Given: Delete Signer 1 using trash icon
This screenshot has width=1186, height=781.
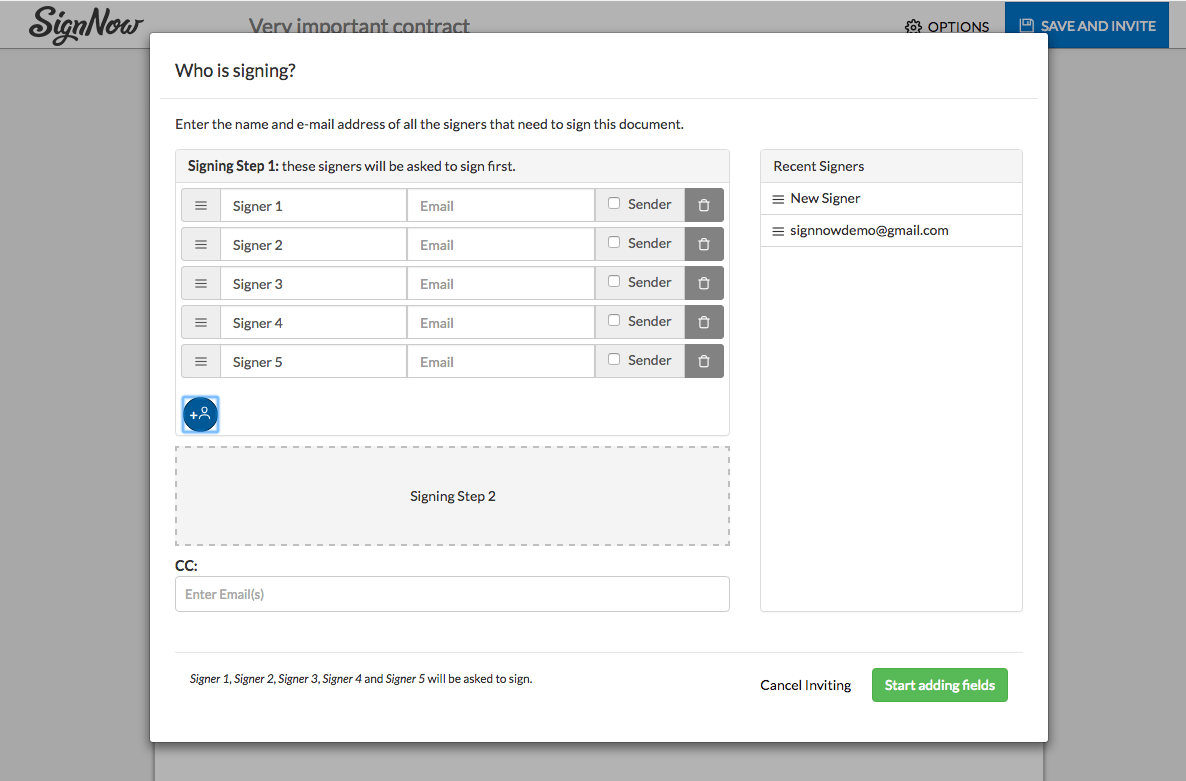Looking at the screenshot, I should 704,205.
